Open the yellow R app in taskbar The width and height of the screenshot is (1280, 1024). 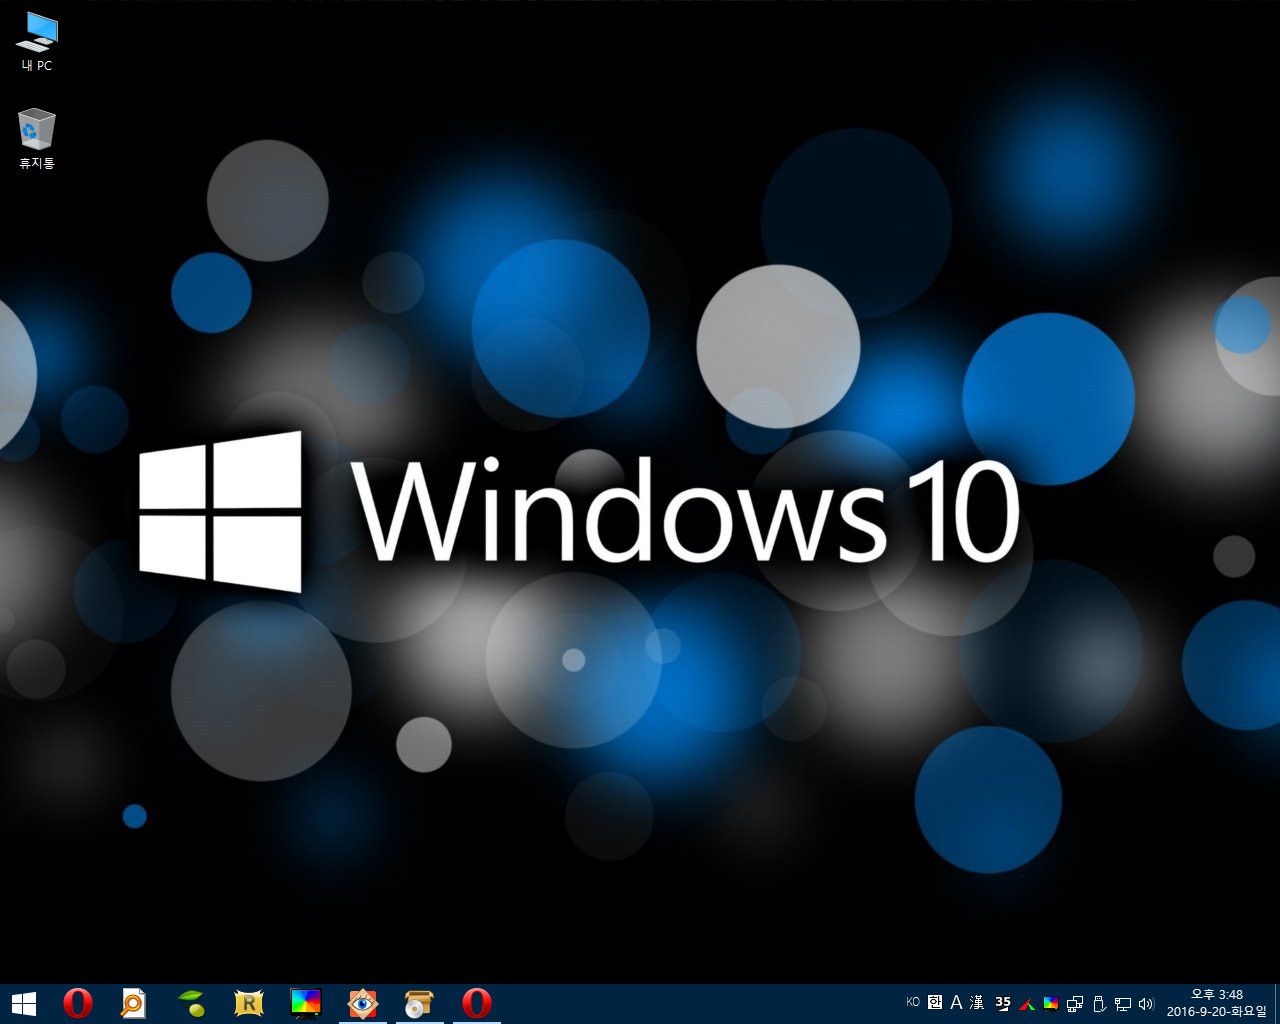[x=248, y=1003]
